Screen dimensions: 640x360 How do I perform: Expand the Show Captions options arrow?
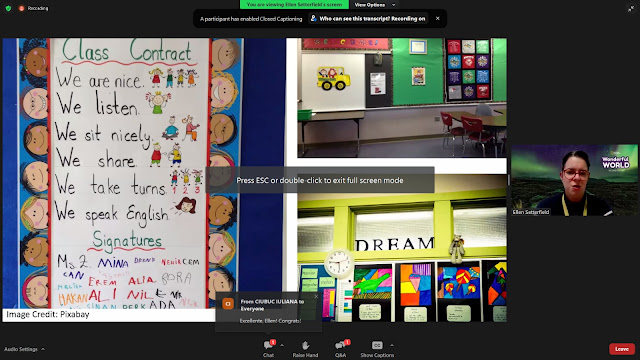392,345
